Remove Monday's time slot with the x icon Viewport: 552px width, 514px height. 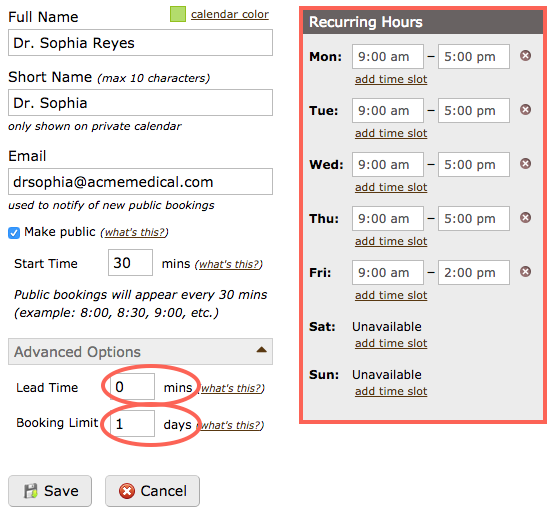click(x=525, y=56)
